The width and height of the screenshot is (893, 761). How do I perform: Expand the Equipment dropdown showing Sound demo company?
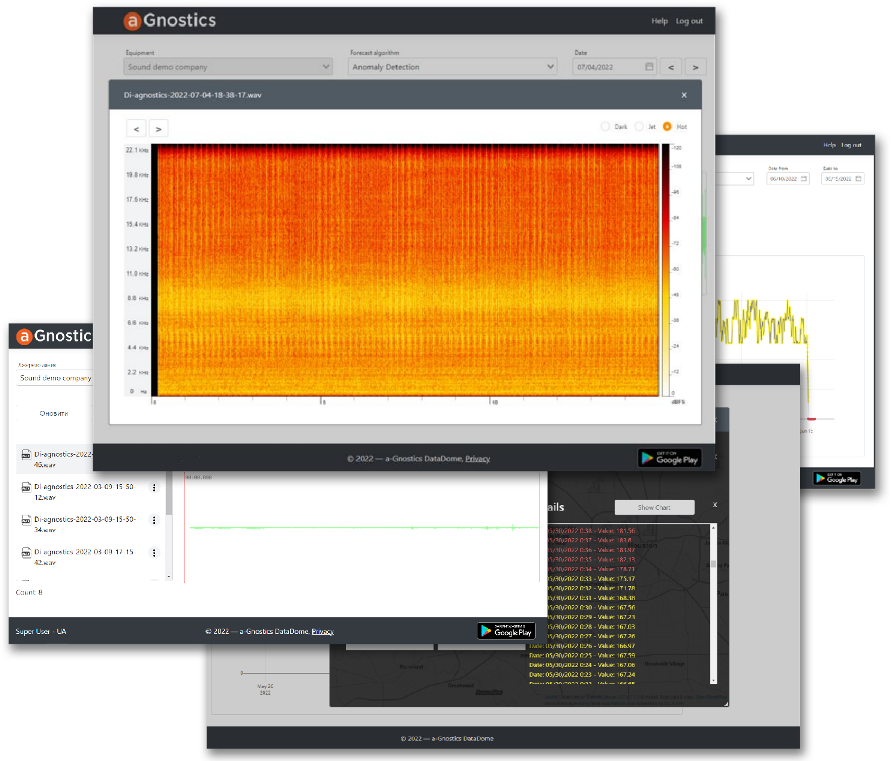pyautogui.click(x=228, y=67)
